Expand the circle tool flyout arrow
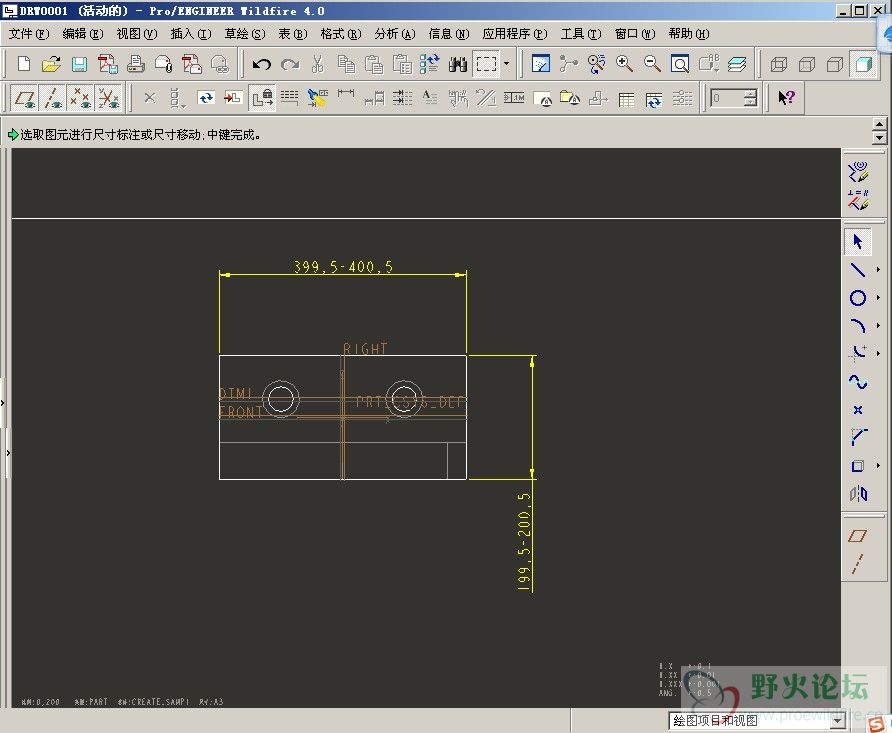Image resolution: width=892 pixels, height=733 pixels. coord(878,297)
